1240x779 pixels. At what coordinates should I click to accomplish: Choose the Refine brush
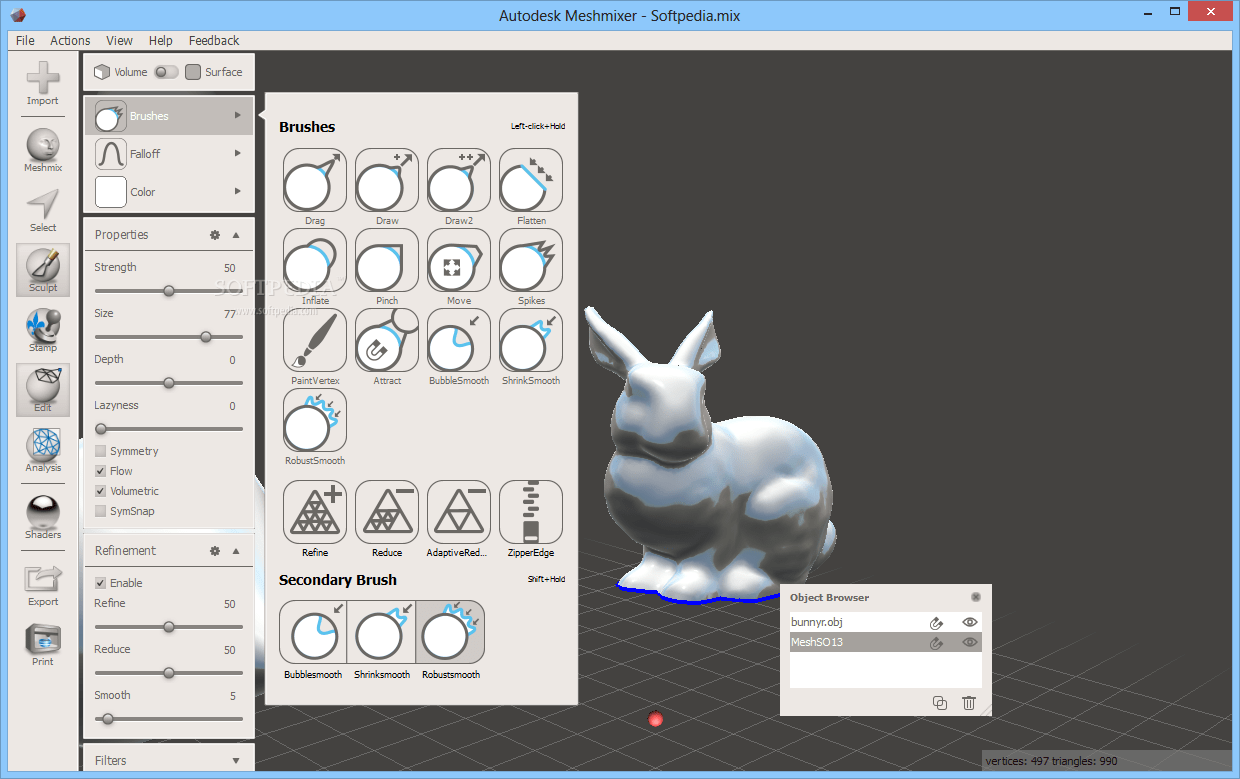tap(315, 512)
